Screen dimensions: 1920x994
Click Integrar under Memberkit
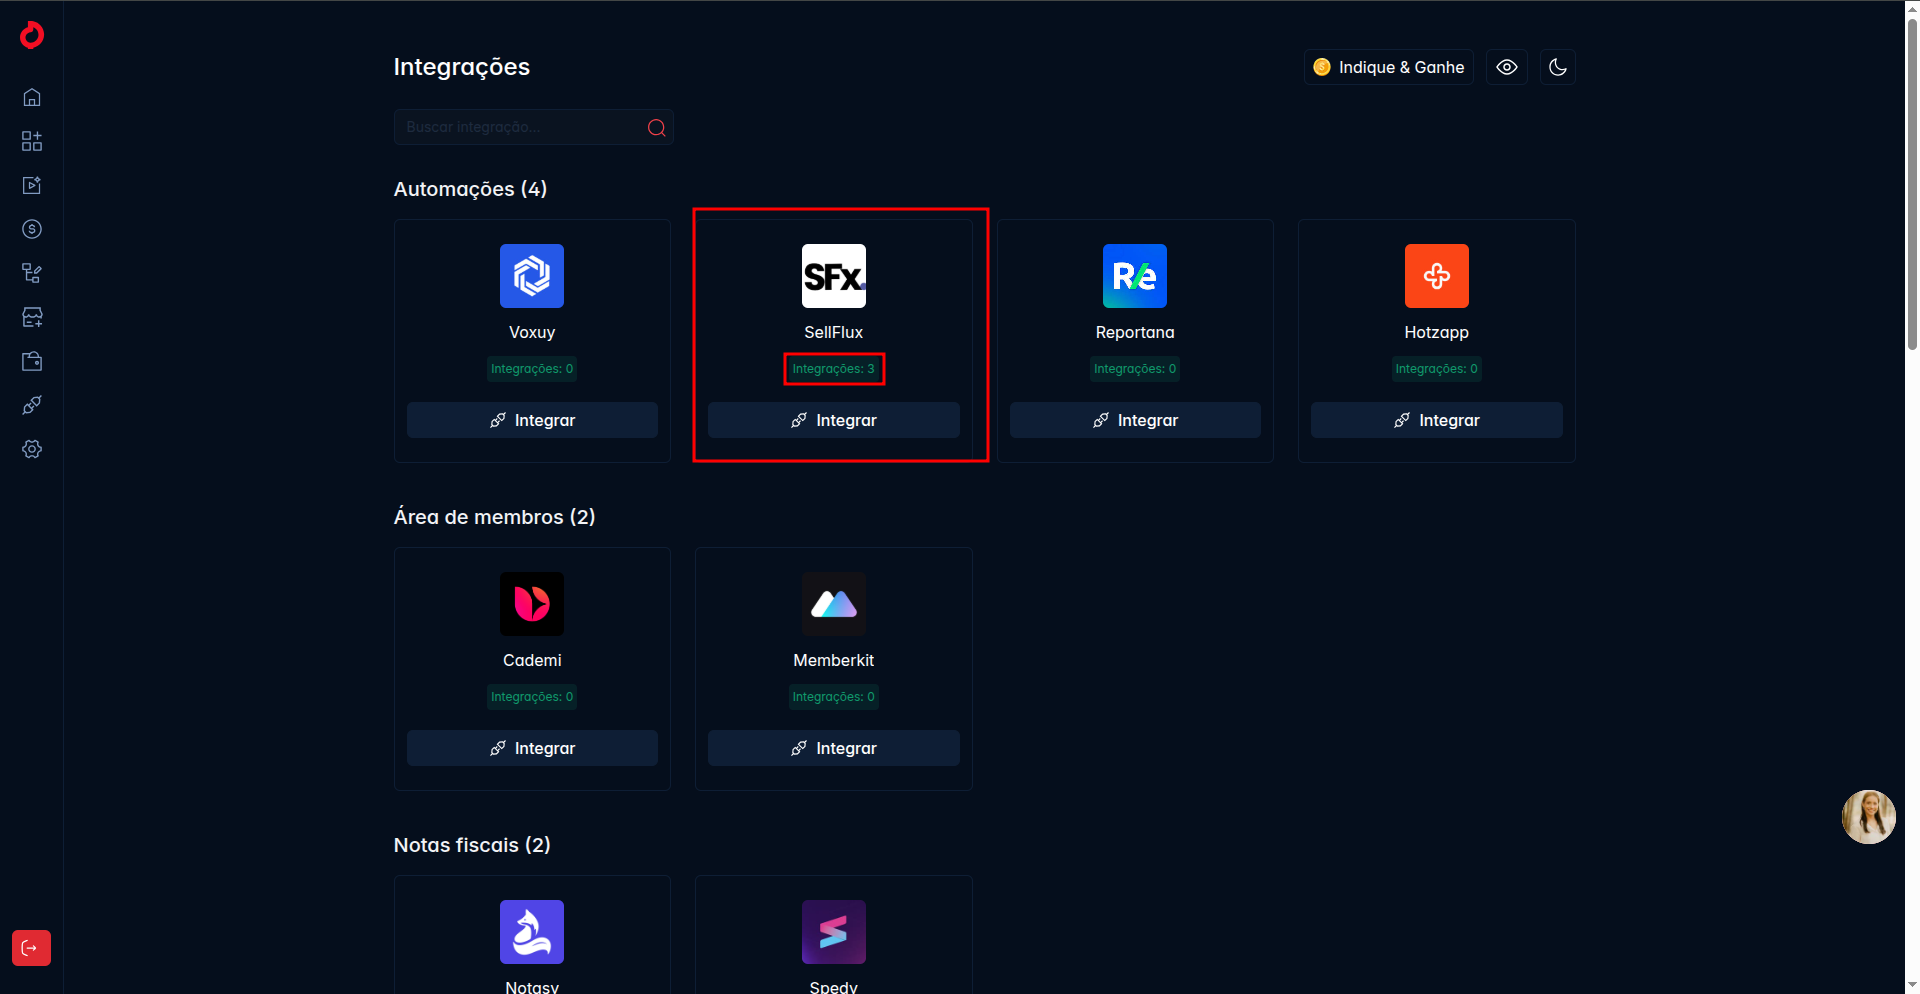pyautogui.click(x=834, y=748)
